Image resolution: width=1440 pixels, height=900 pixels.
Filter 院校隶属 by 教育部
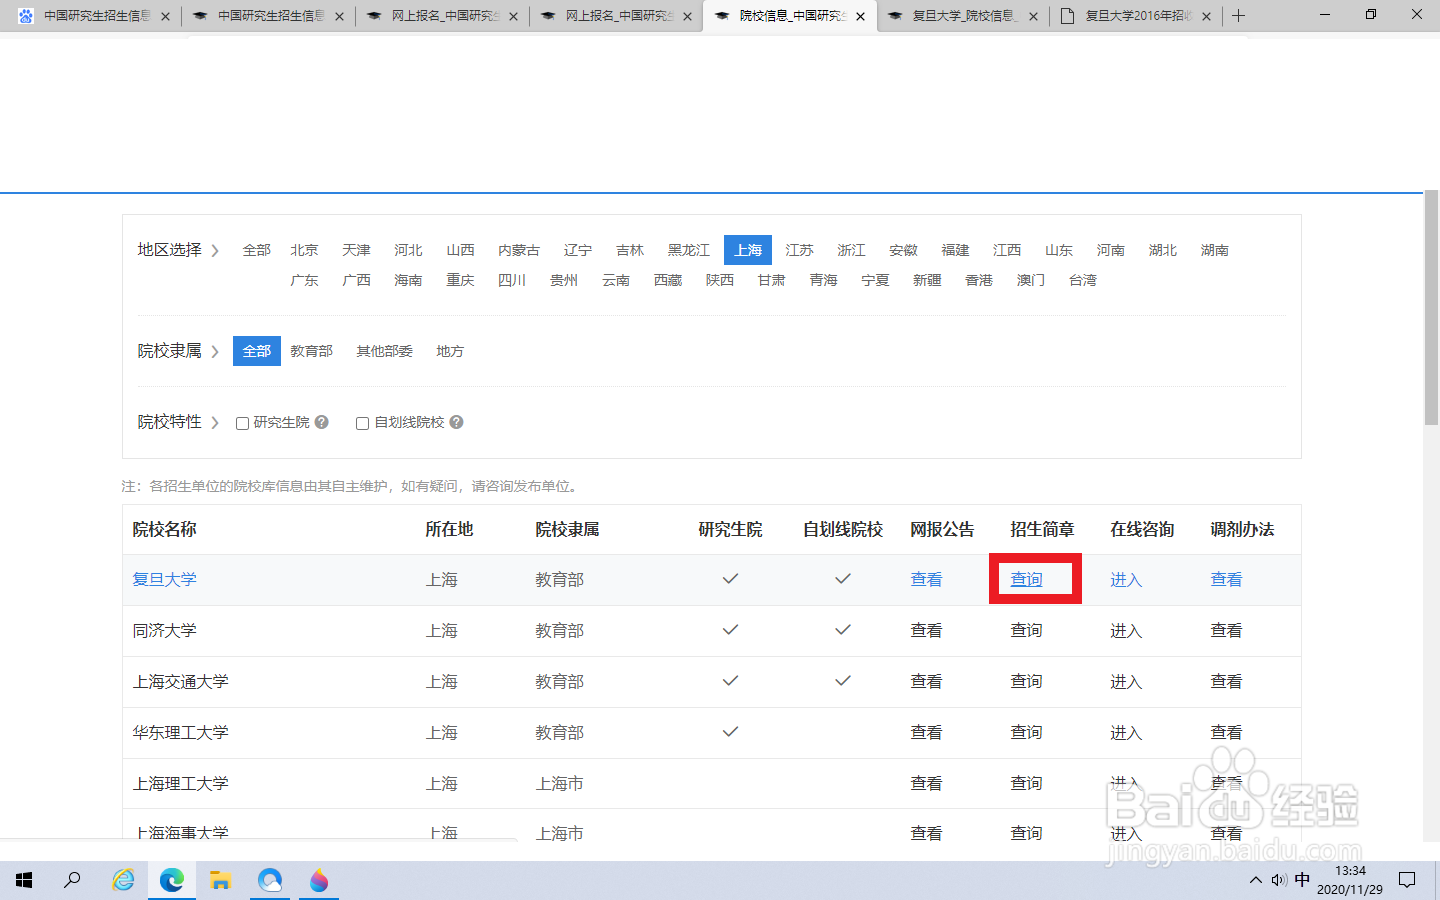[x=312, y=351]
